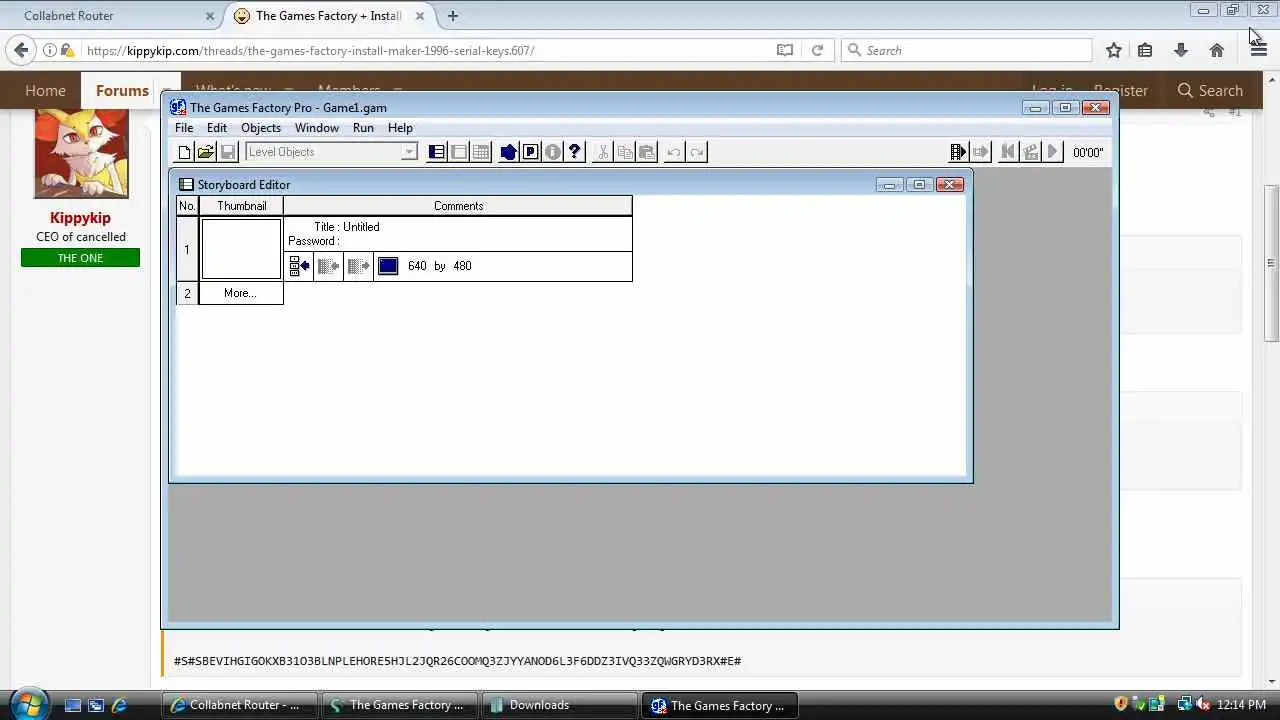Click the Comments column header
1280x720 pixels.
[458, 206]
